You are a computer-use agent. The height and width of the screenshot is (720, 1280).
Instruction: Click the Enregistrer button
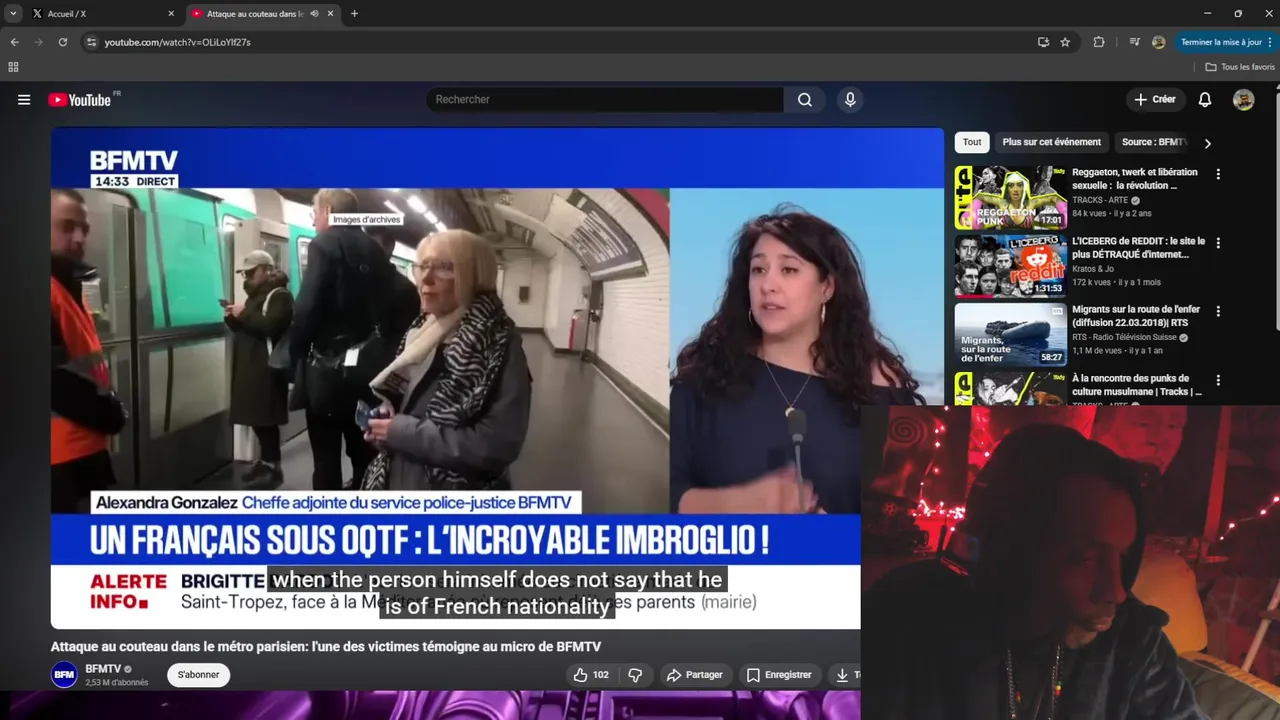(x=778, y=675)
